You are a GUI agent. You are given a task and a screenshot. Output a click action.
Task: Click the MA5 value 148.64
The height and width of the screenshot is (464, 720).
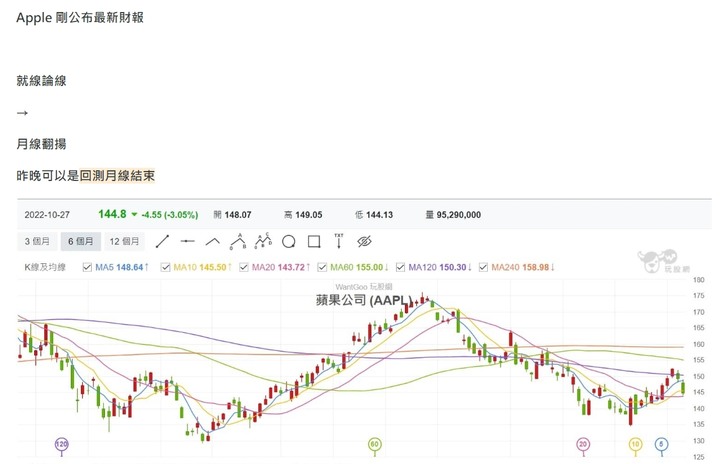[129, 267]
